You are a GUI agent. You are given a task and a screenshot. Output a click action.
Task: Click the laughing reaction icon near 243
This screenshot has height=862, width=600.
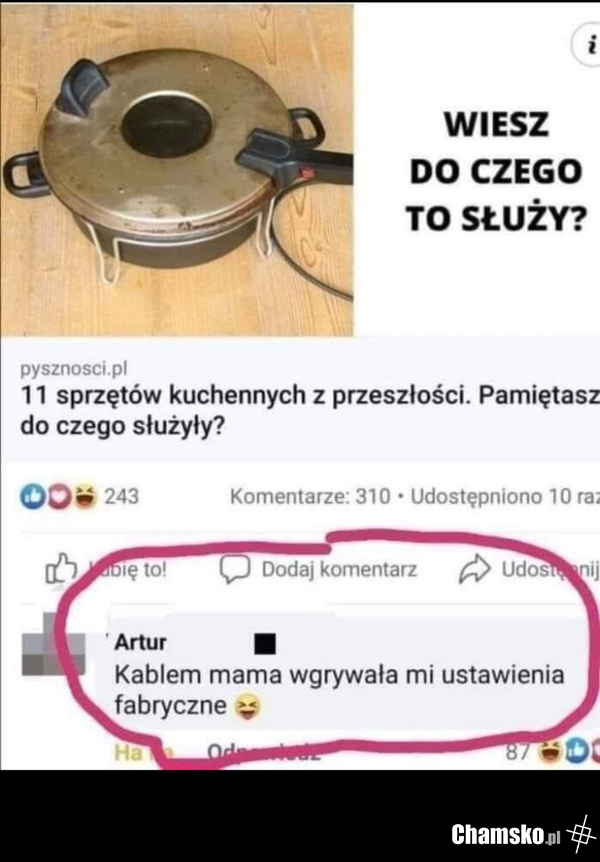[83, 496]
